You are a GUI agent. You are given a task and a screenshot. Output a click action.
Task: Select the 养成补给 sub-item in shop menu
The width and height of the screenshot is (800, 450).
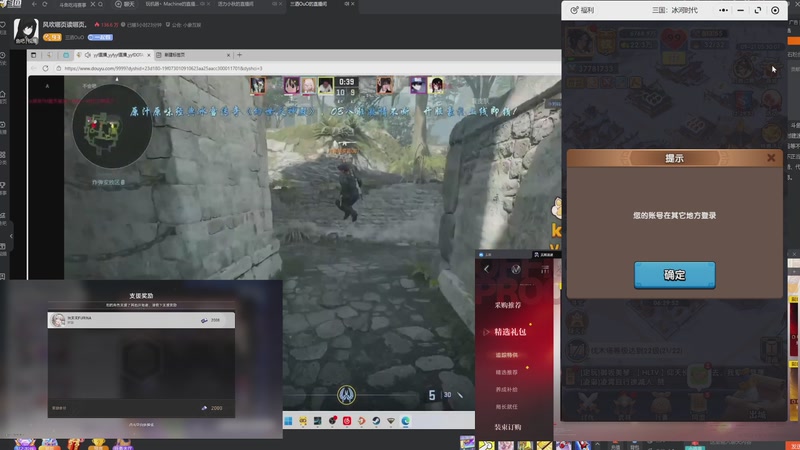[x=506, y=389]
